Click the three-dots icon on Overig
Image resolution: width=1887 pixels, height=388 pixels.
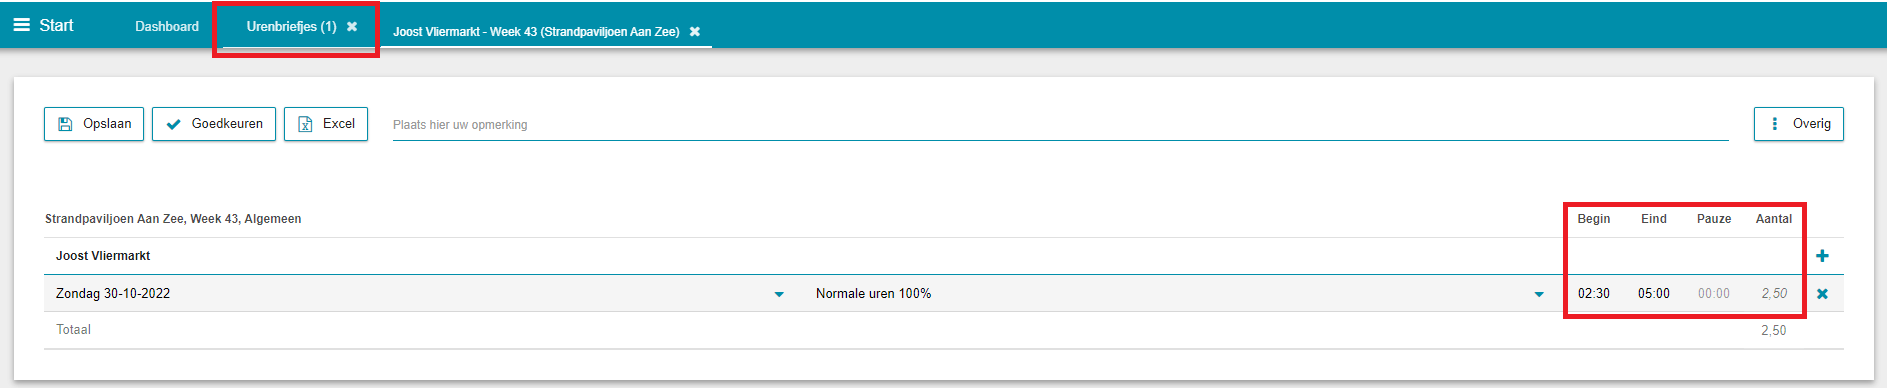[1775, 124]
